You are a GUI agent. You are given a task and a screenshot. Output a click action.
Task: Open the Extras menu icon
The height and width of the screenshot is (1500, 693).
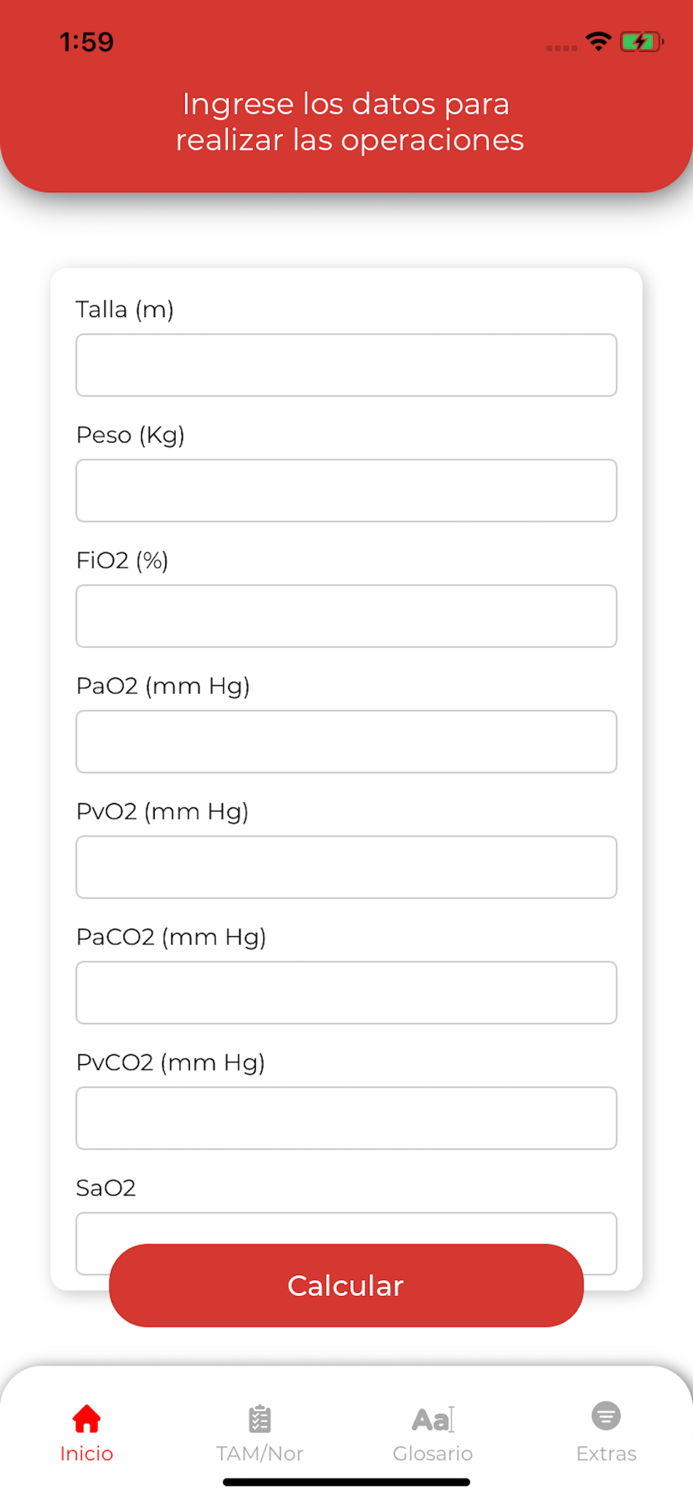(606, 1416)
